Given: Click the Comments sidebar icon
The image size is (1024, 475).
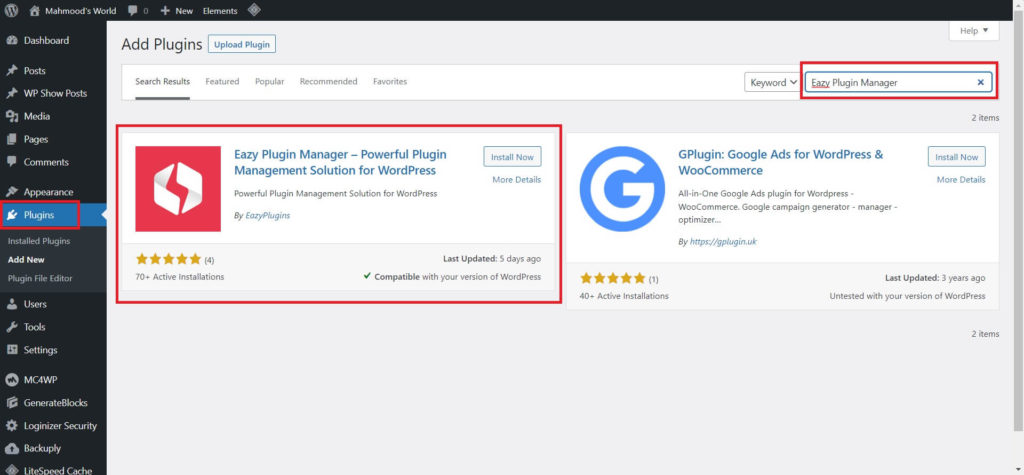Looking at the screenshot, I should click(12, 162).
